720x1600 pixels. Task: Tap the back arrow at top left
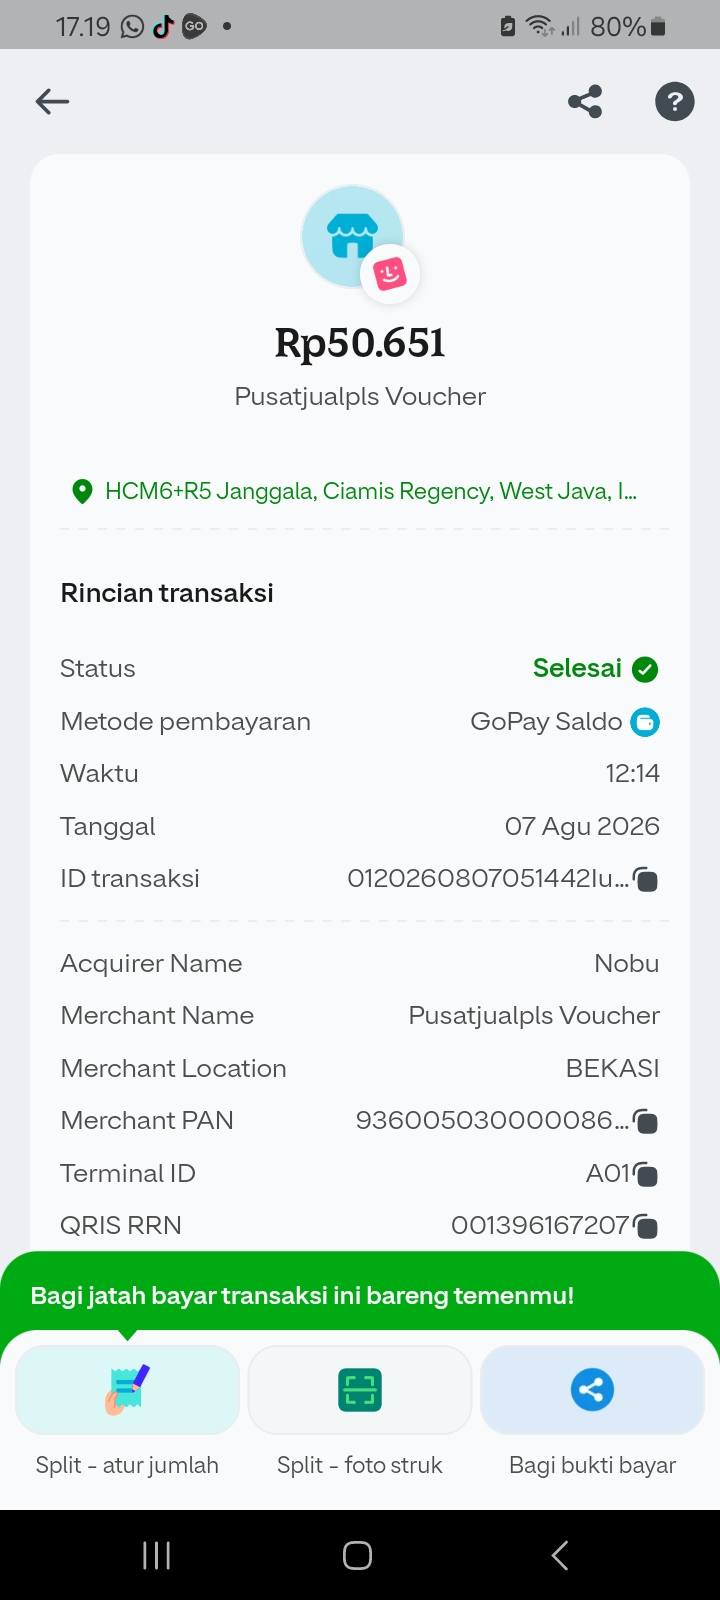52,101
